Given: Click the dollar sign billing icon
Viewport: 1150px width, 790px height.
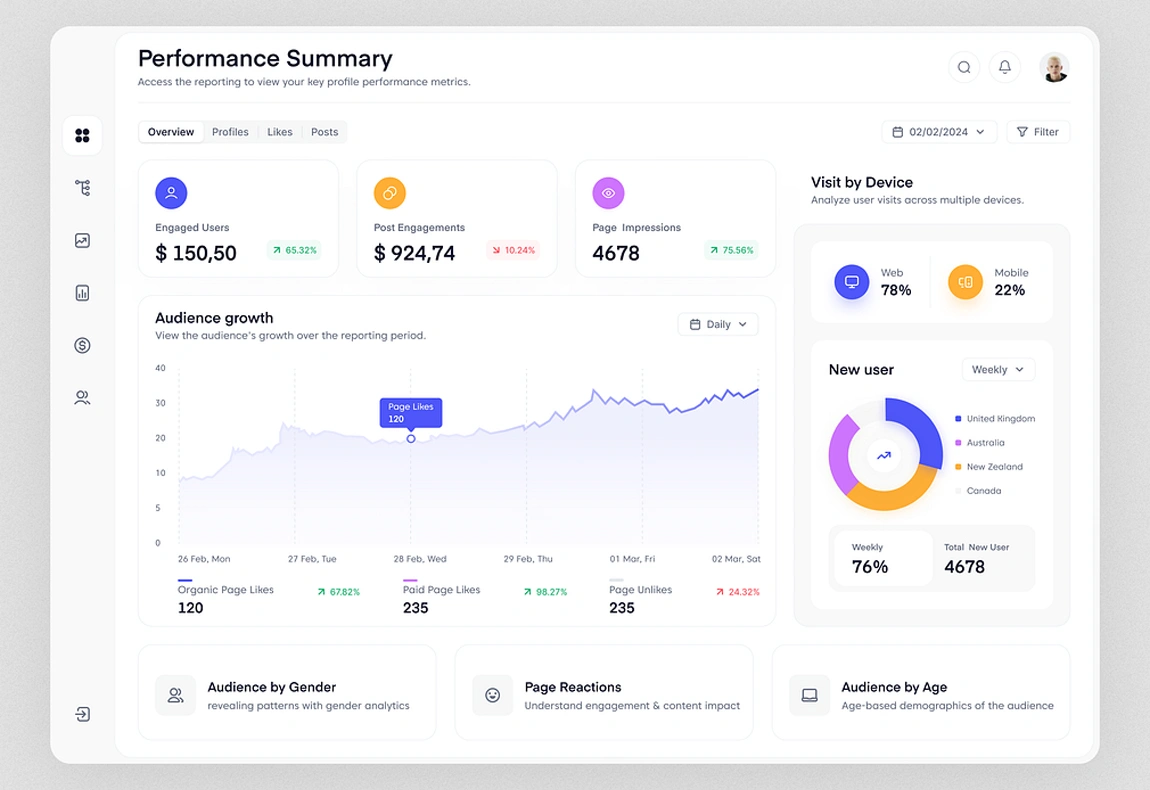Looking at the screenshot, I should tap(82, 345).
